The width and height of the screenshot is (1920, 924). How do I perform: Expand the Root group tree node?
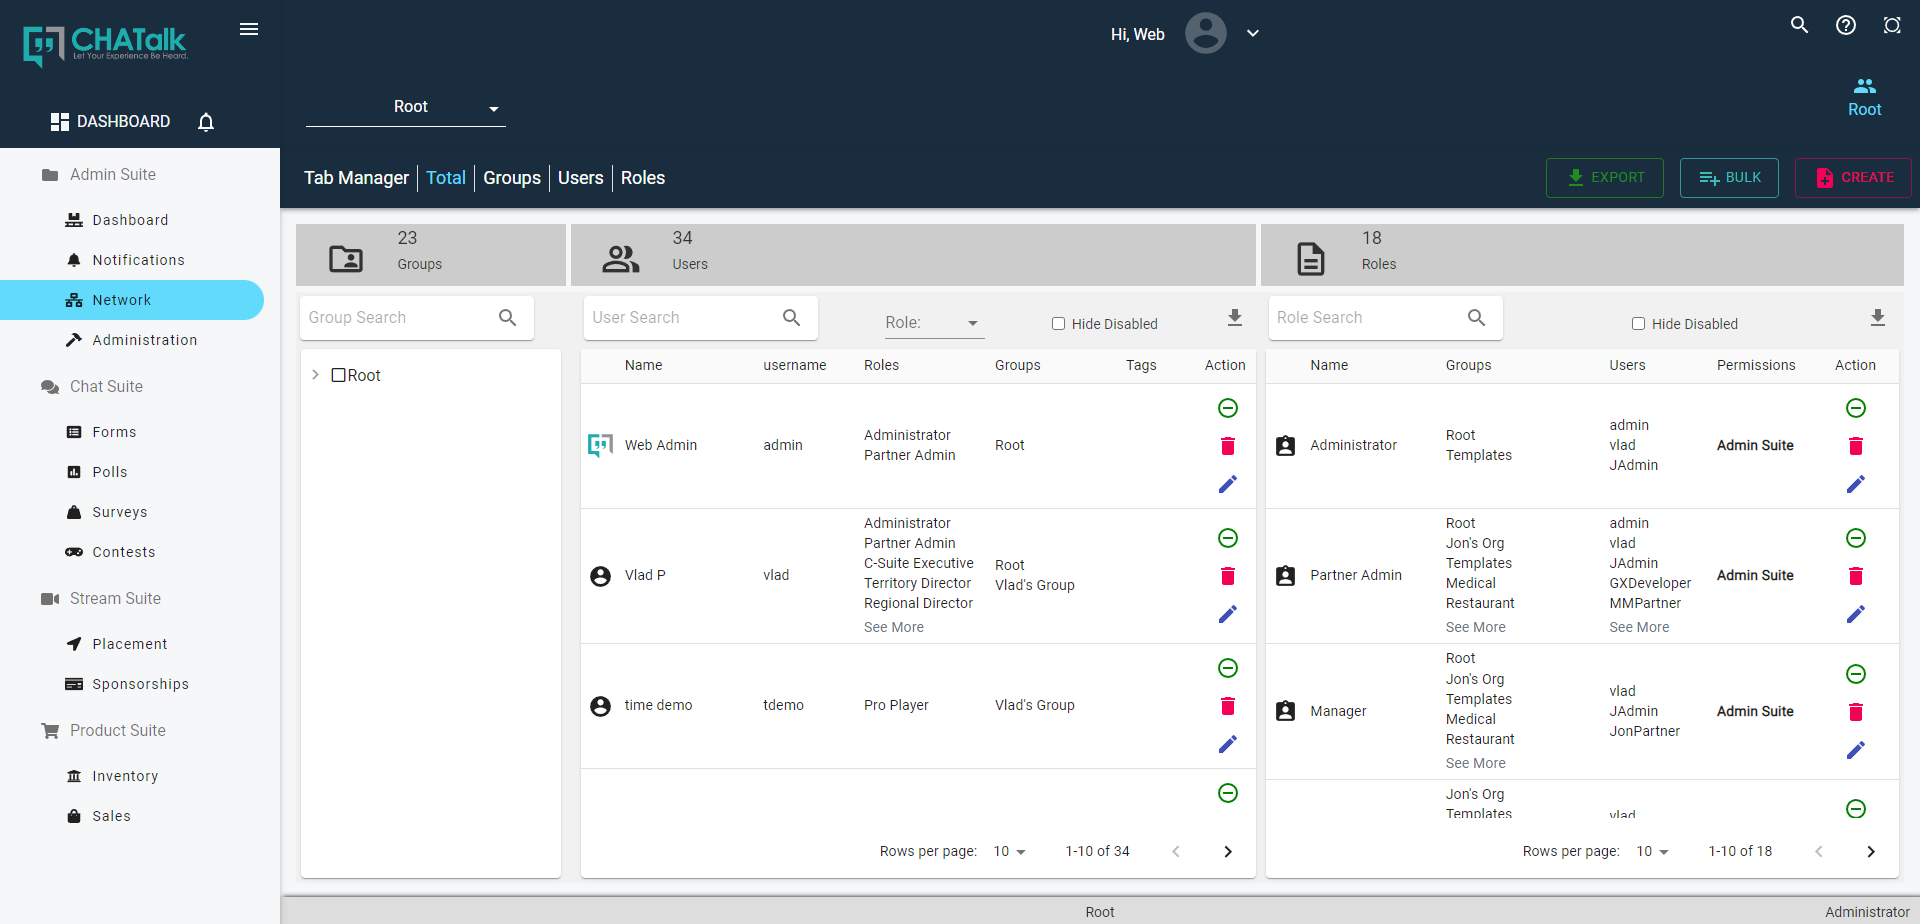315,375
